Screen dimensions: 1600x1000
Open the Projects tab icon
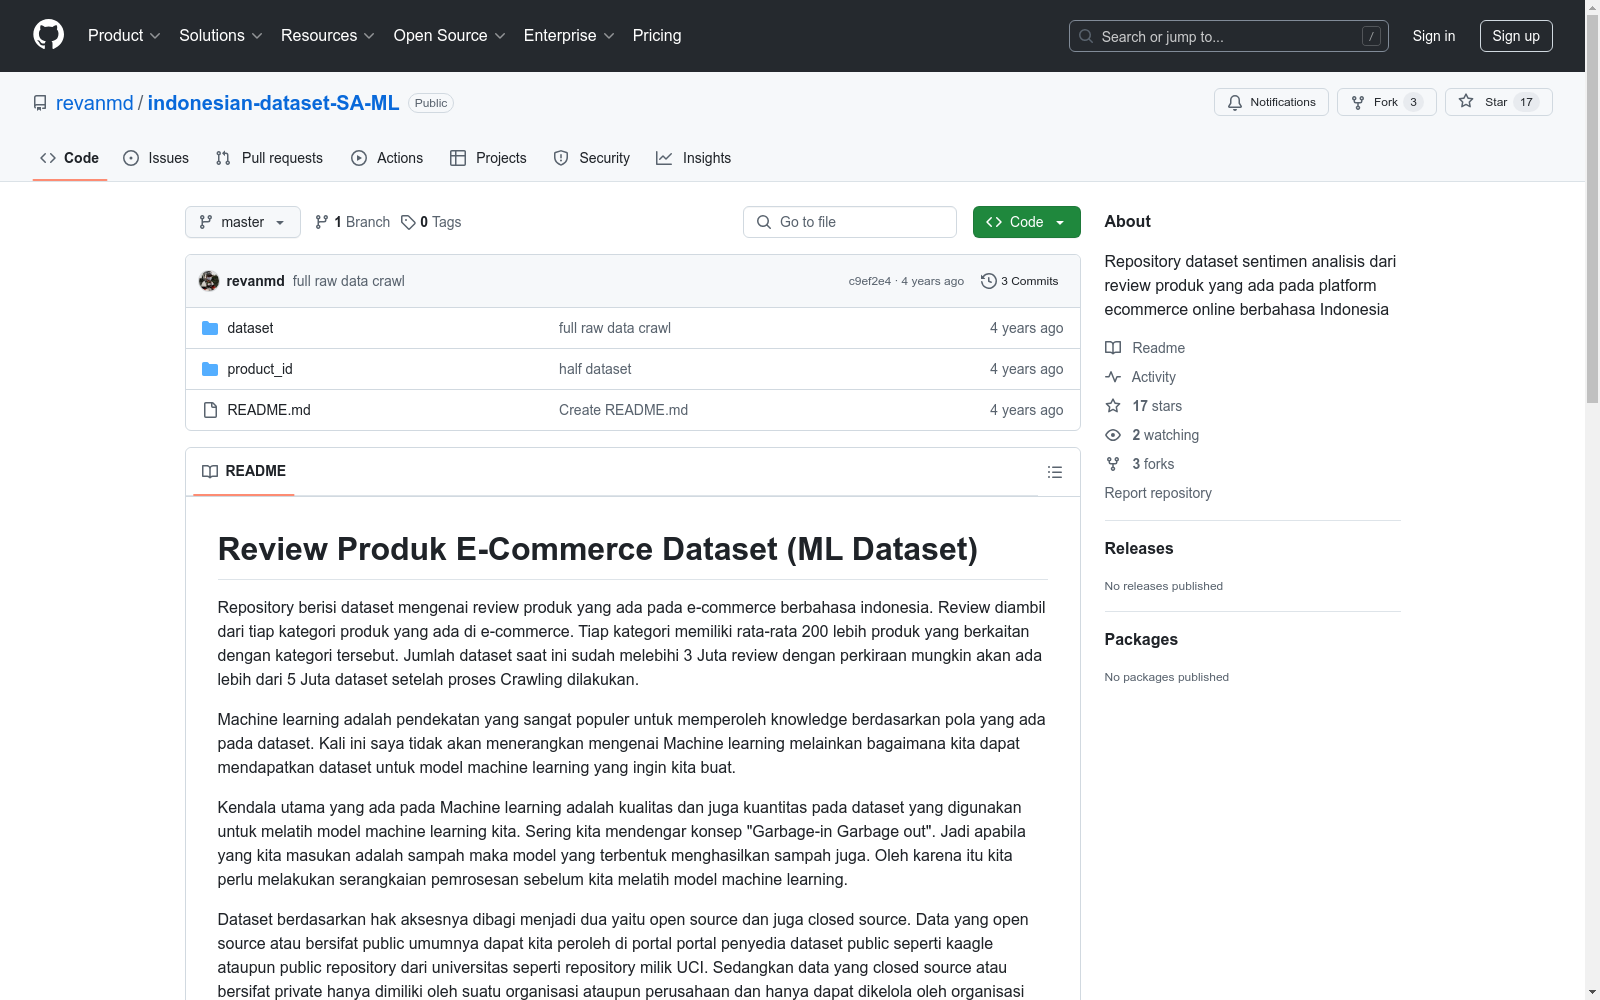[459, 158]
